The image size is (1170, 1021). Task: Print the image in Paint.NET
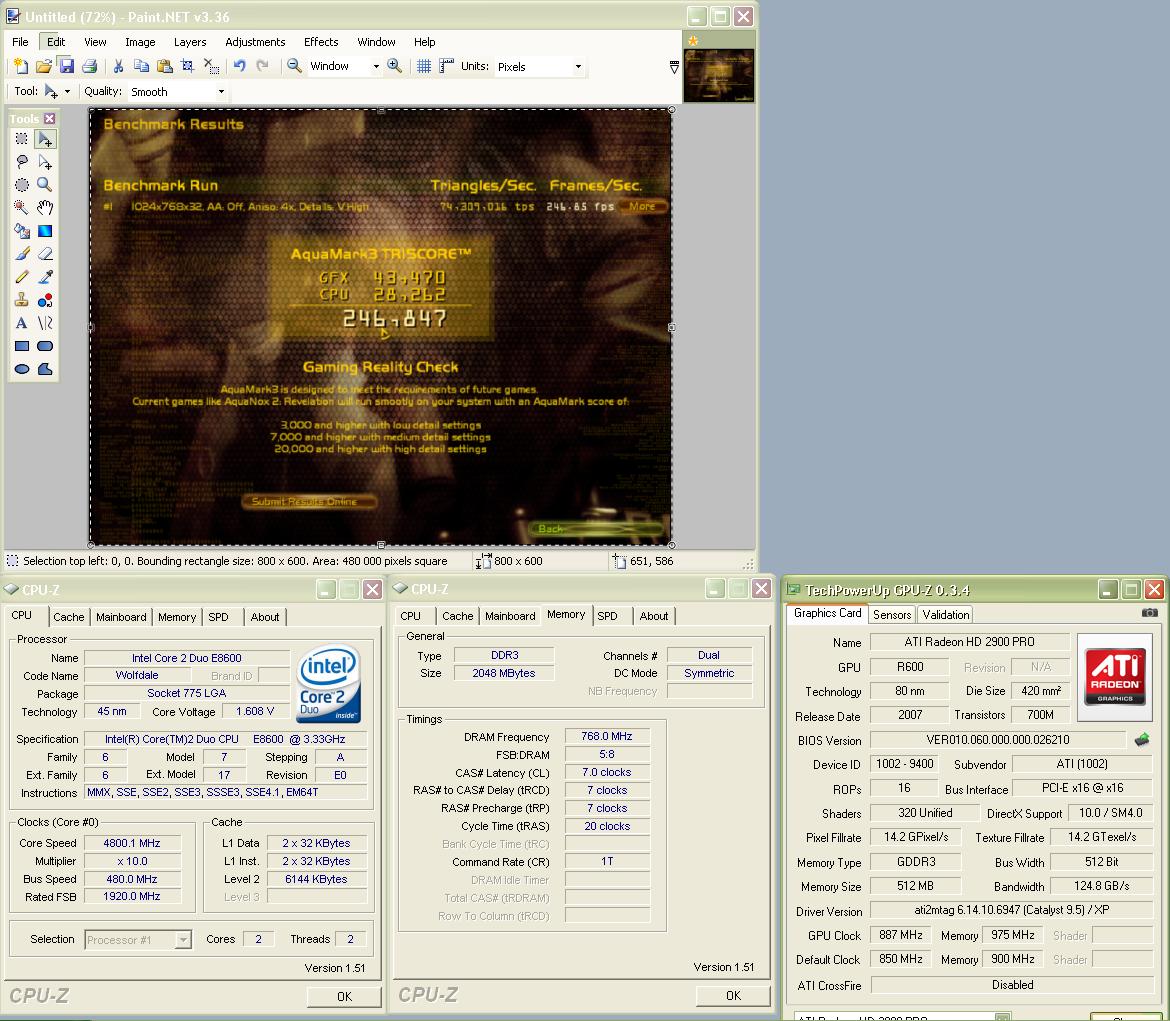(x=90, y=66)
